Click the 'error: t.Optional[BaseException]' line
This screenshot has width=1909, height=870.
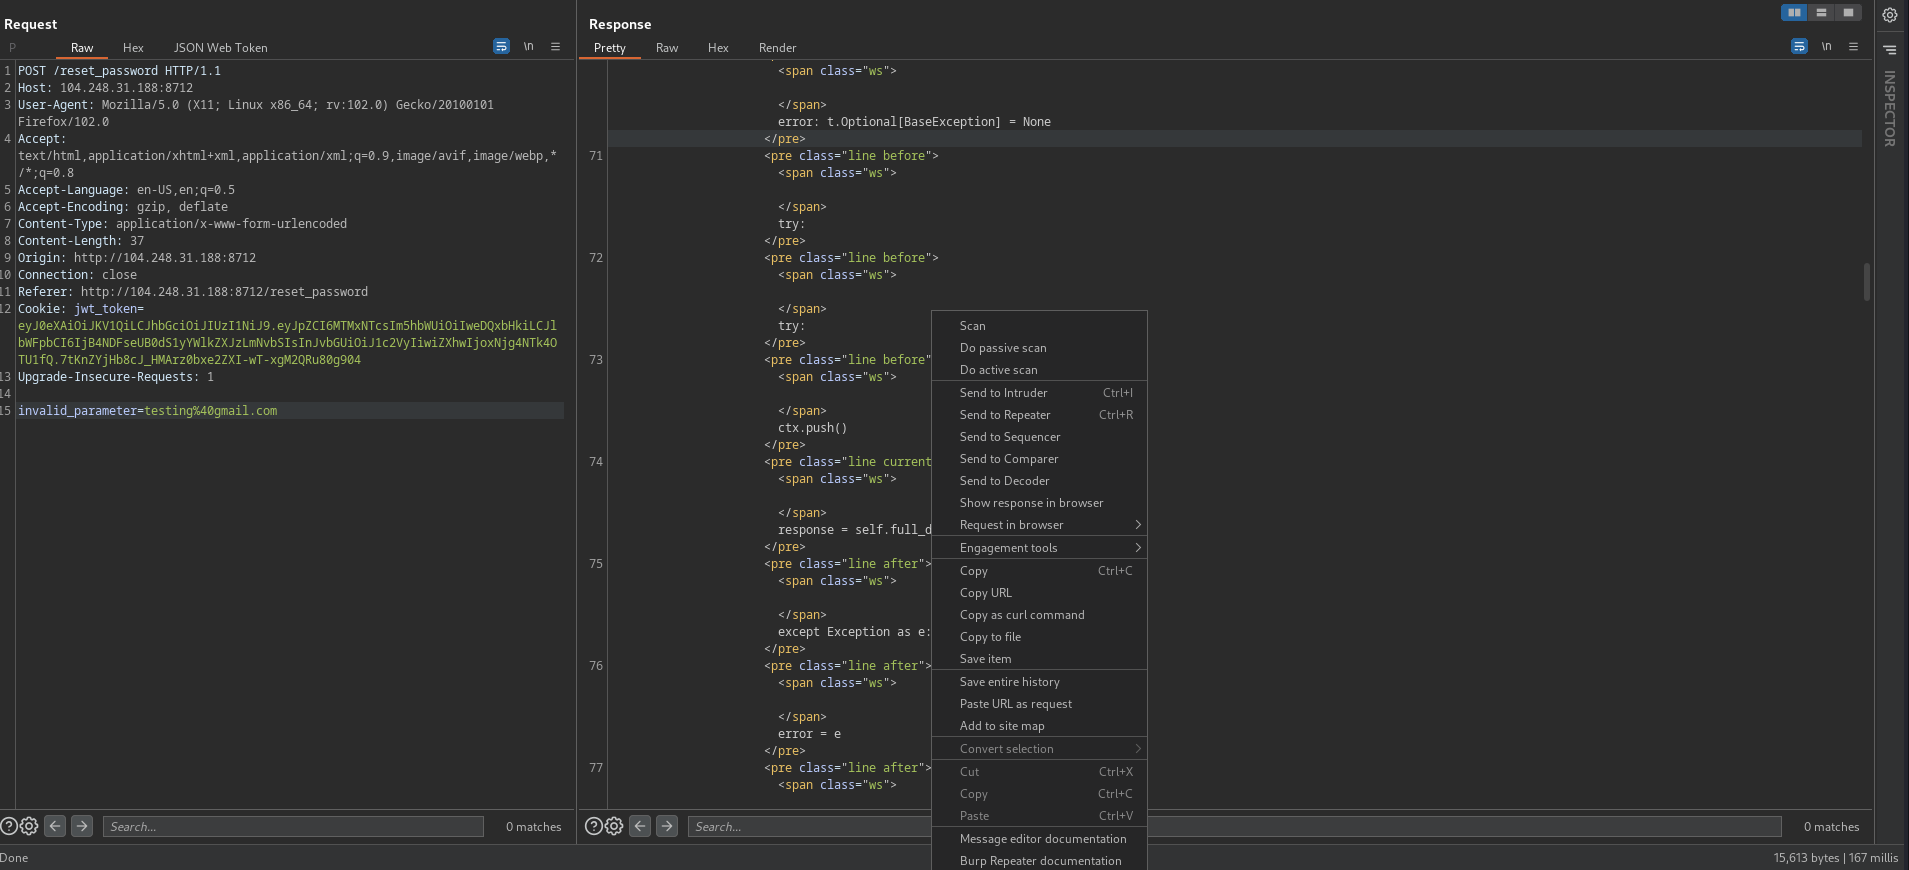pyautogui.click(x=914, y=122)
